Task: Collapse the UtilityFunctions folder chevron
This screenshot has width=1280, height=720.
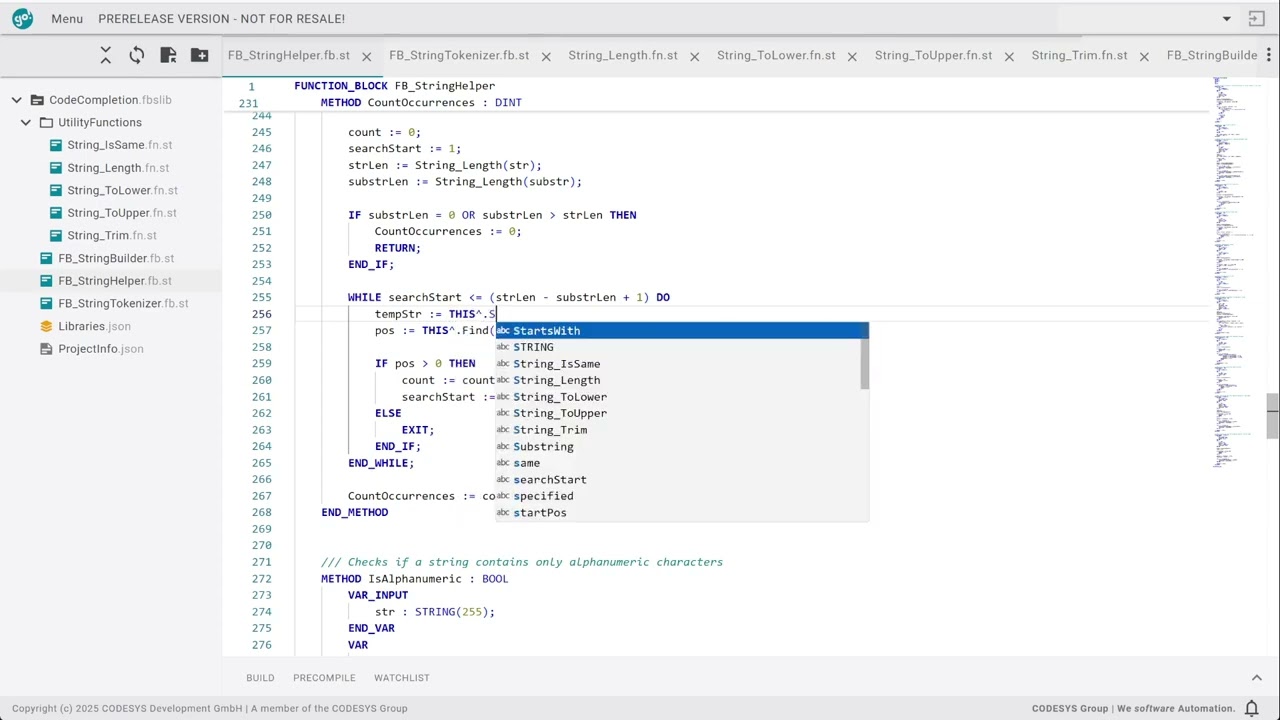Action: pos(26,122)
